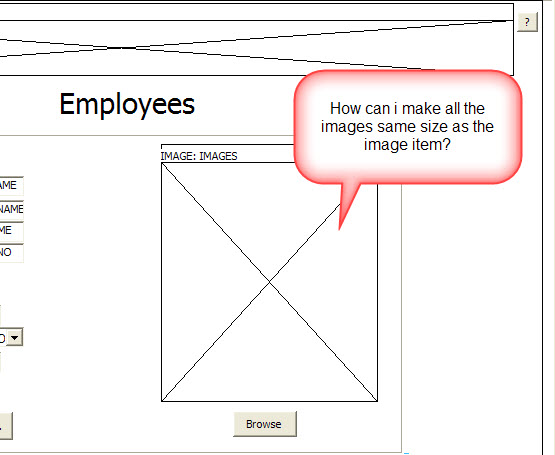Click the small blue marker at frame bottom corner
The height and width of the screenshot is (455, 555).
[x=407, y=453]
